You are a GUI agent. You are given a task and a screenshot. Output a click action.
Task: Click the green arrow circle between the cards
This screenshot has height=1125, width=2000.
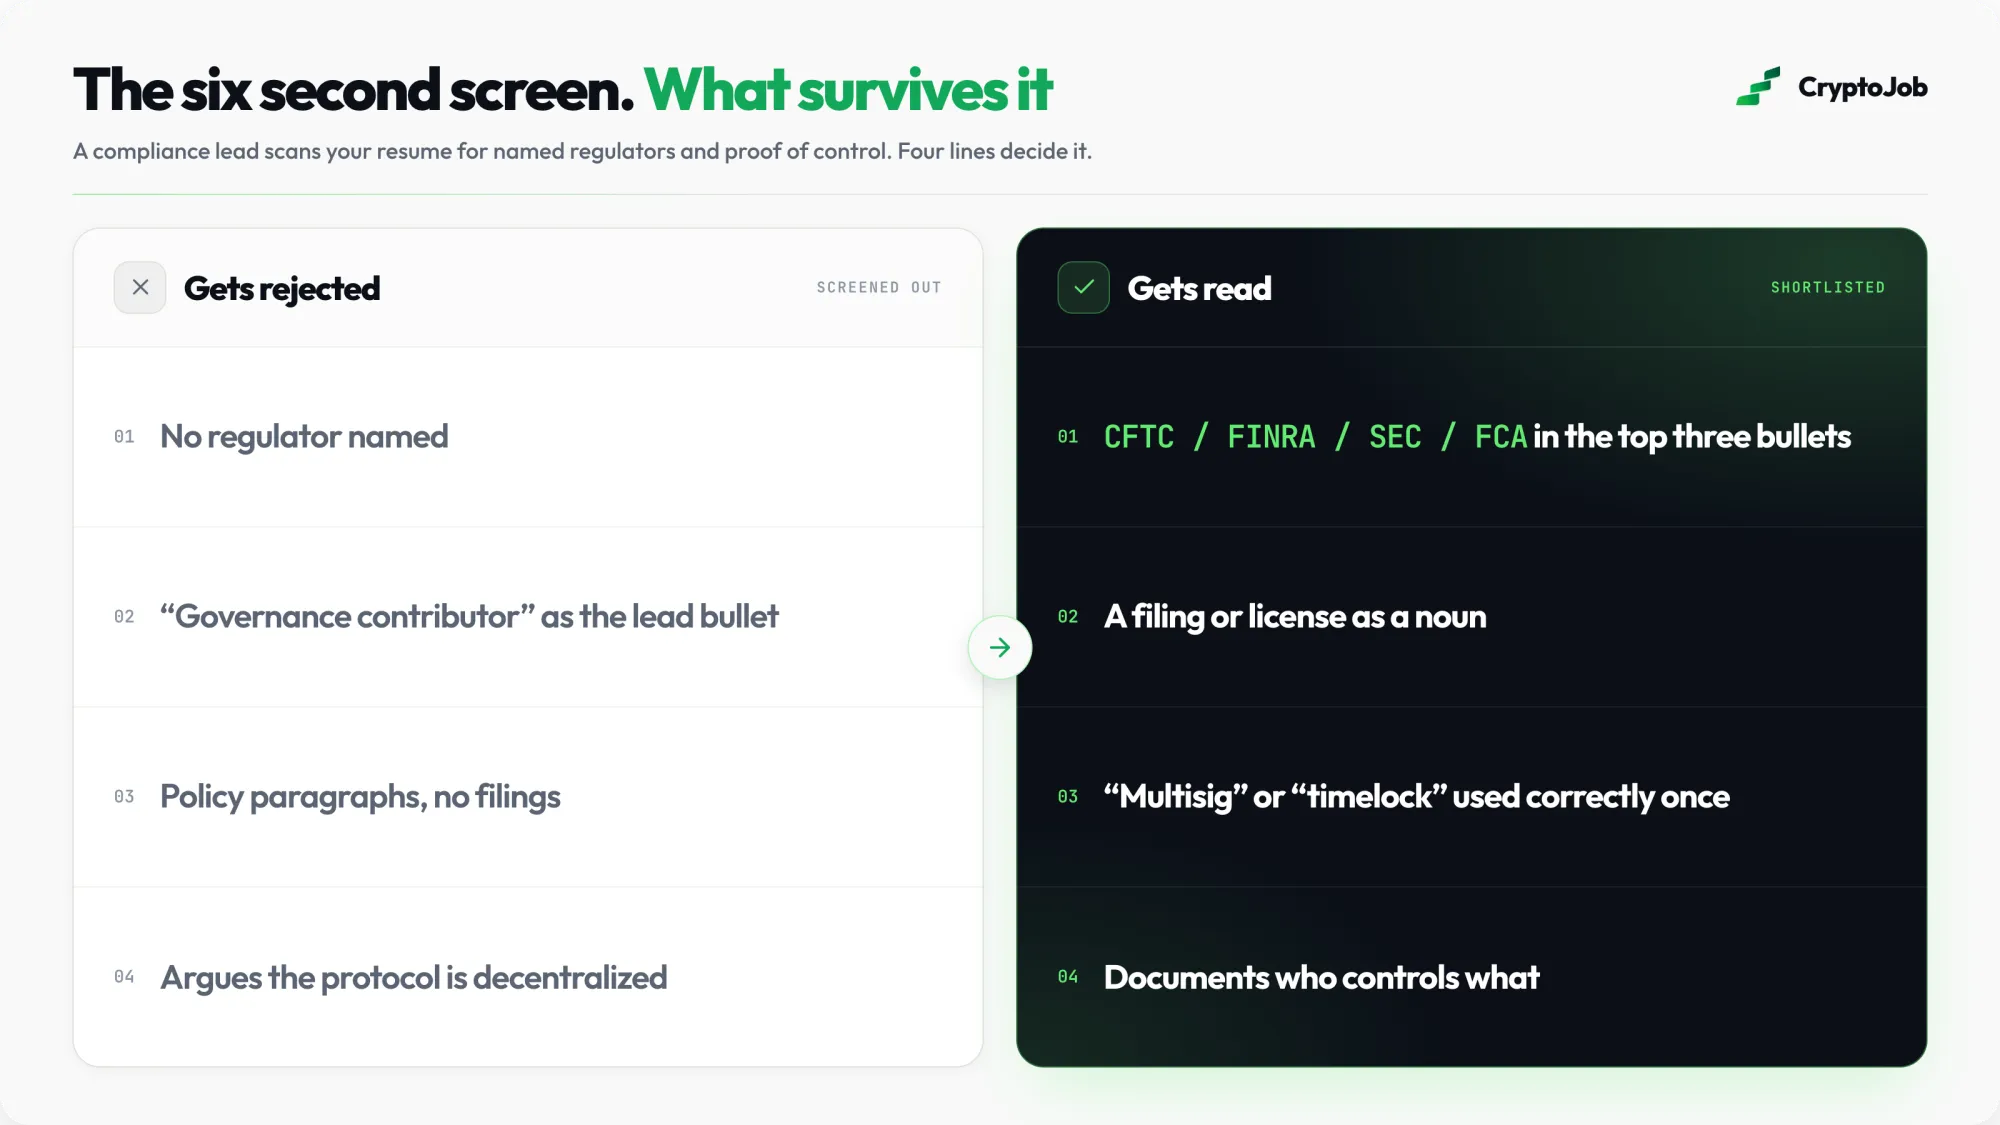(x=1000, y=648)
